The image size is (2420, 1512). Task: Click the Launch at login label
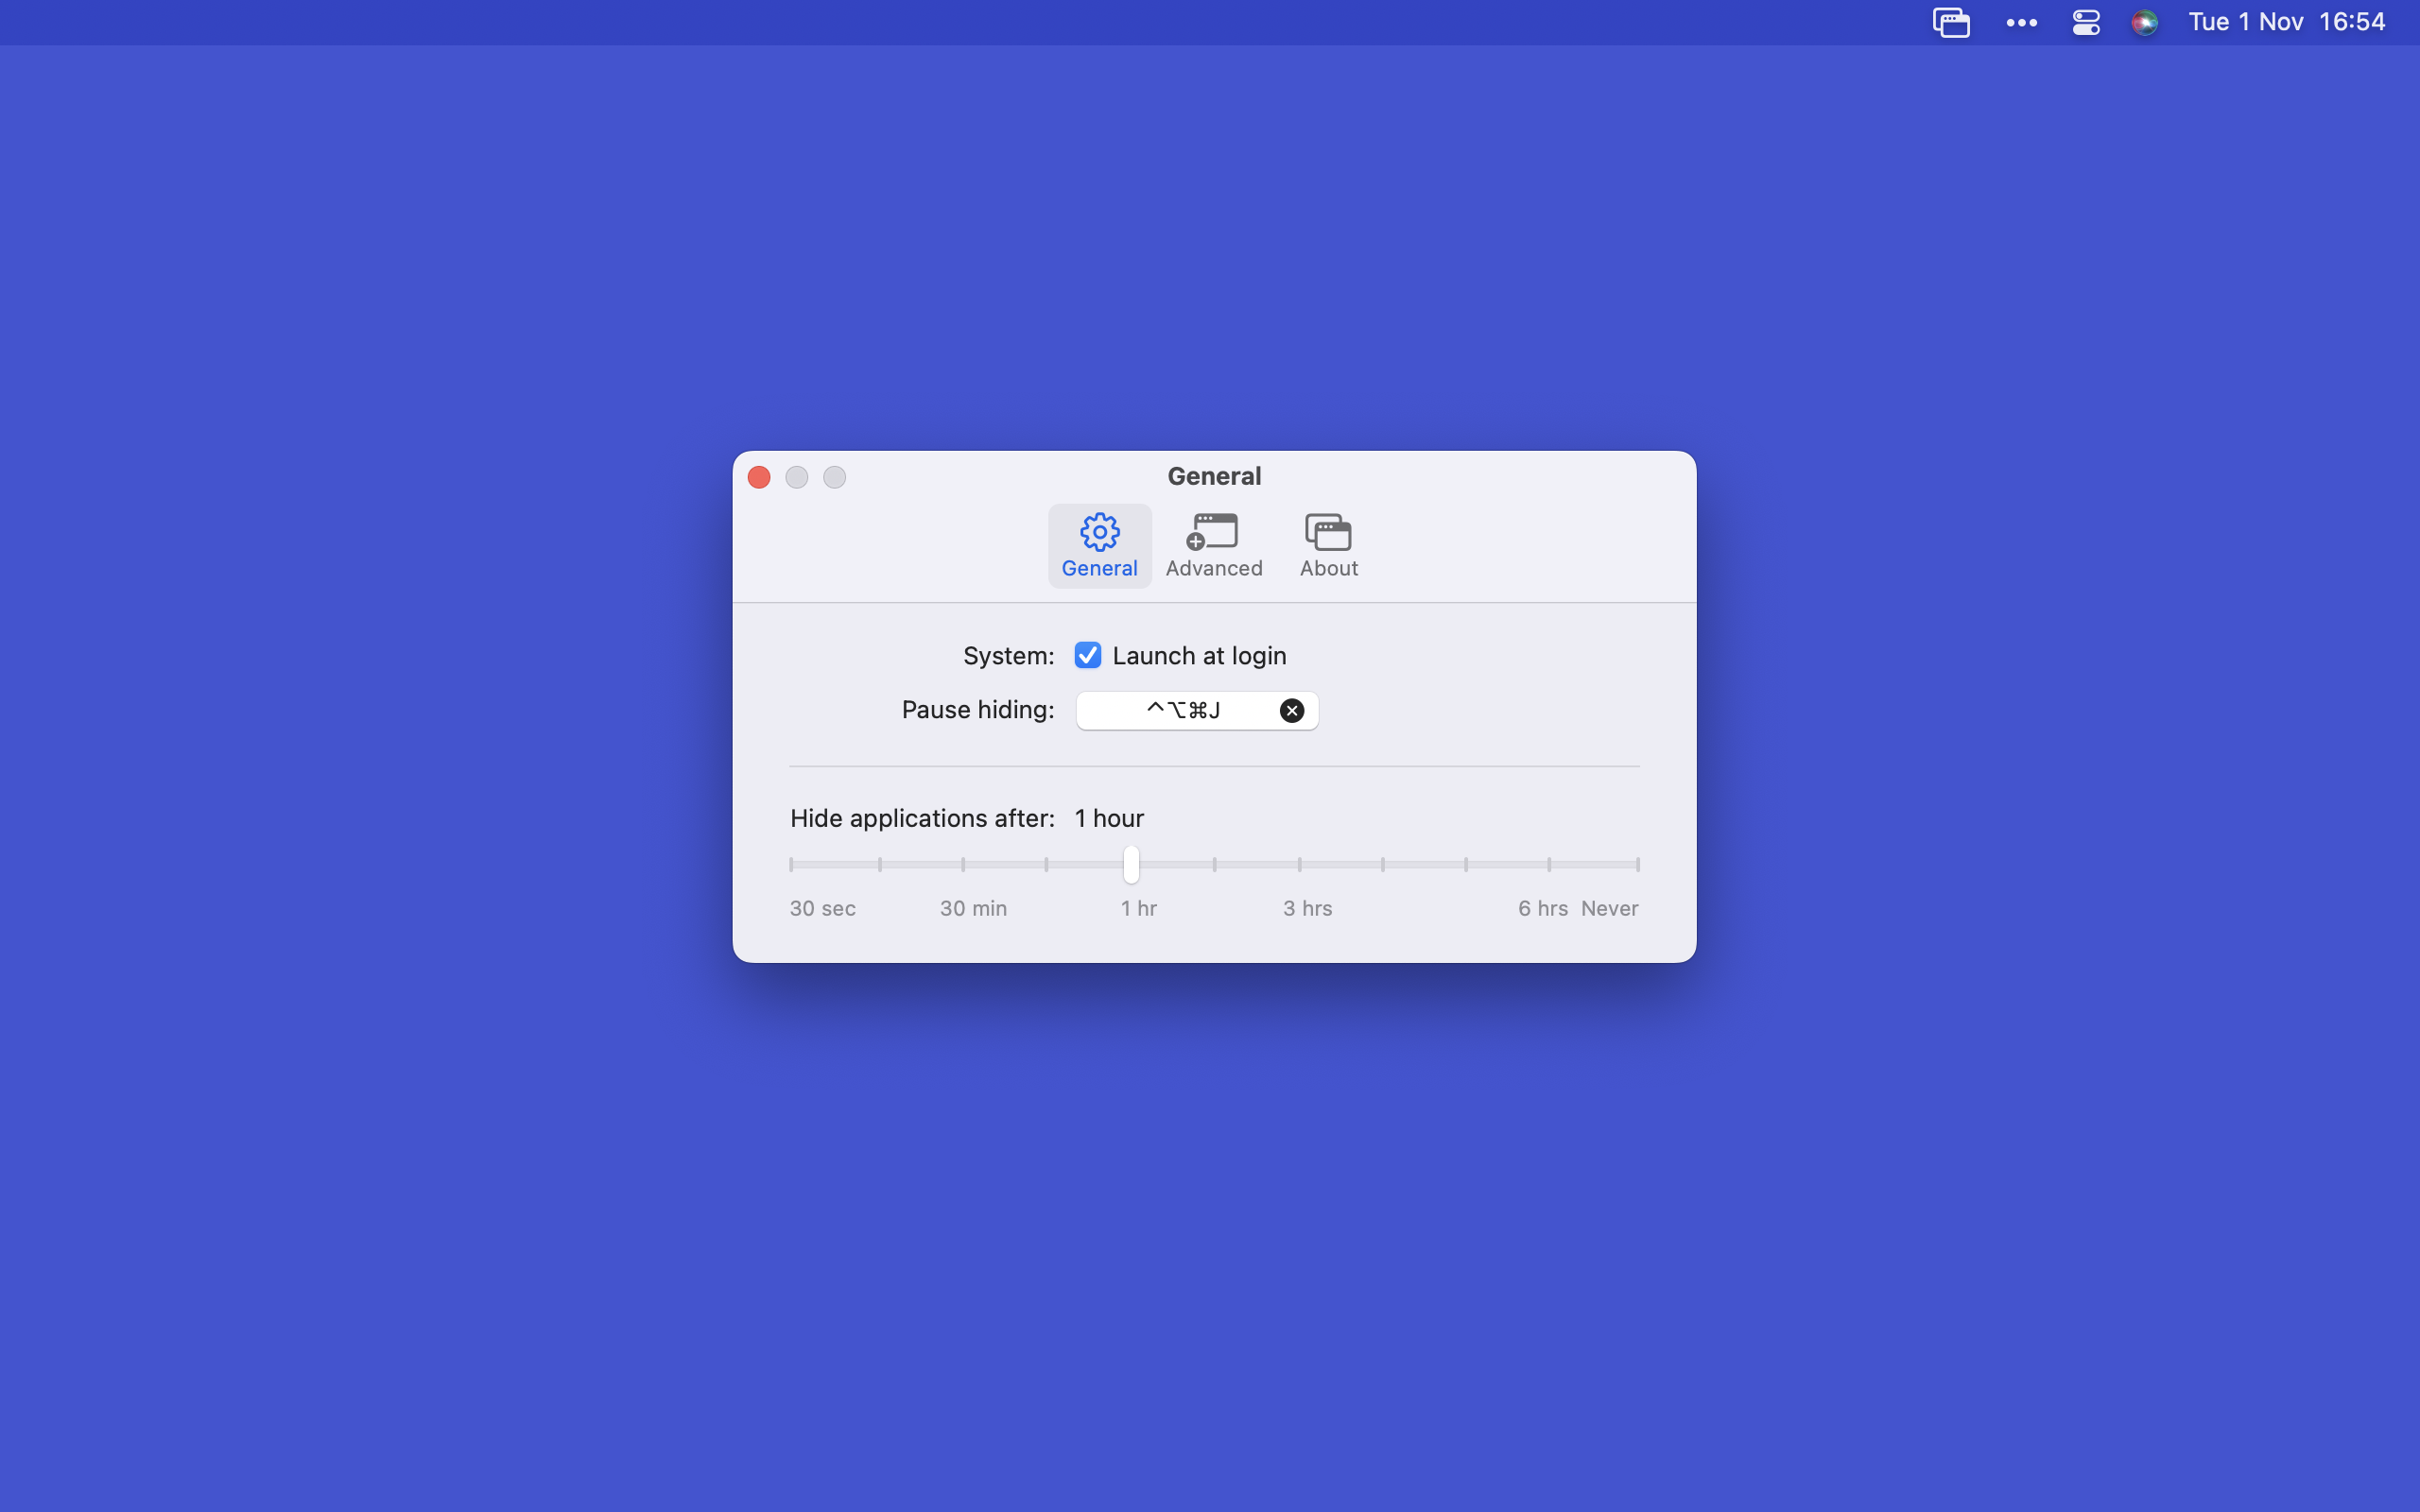[x=1198, y=655]
